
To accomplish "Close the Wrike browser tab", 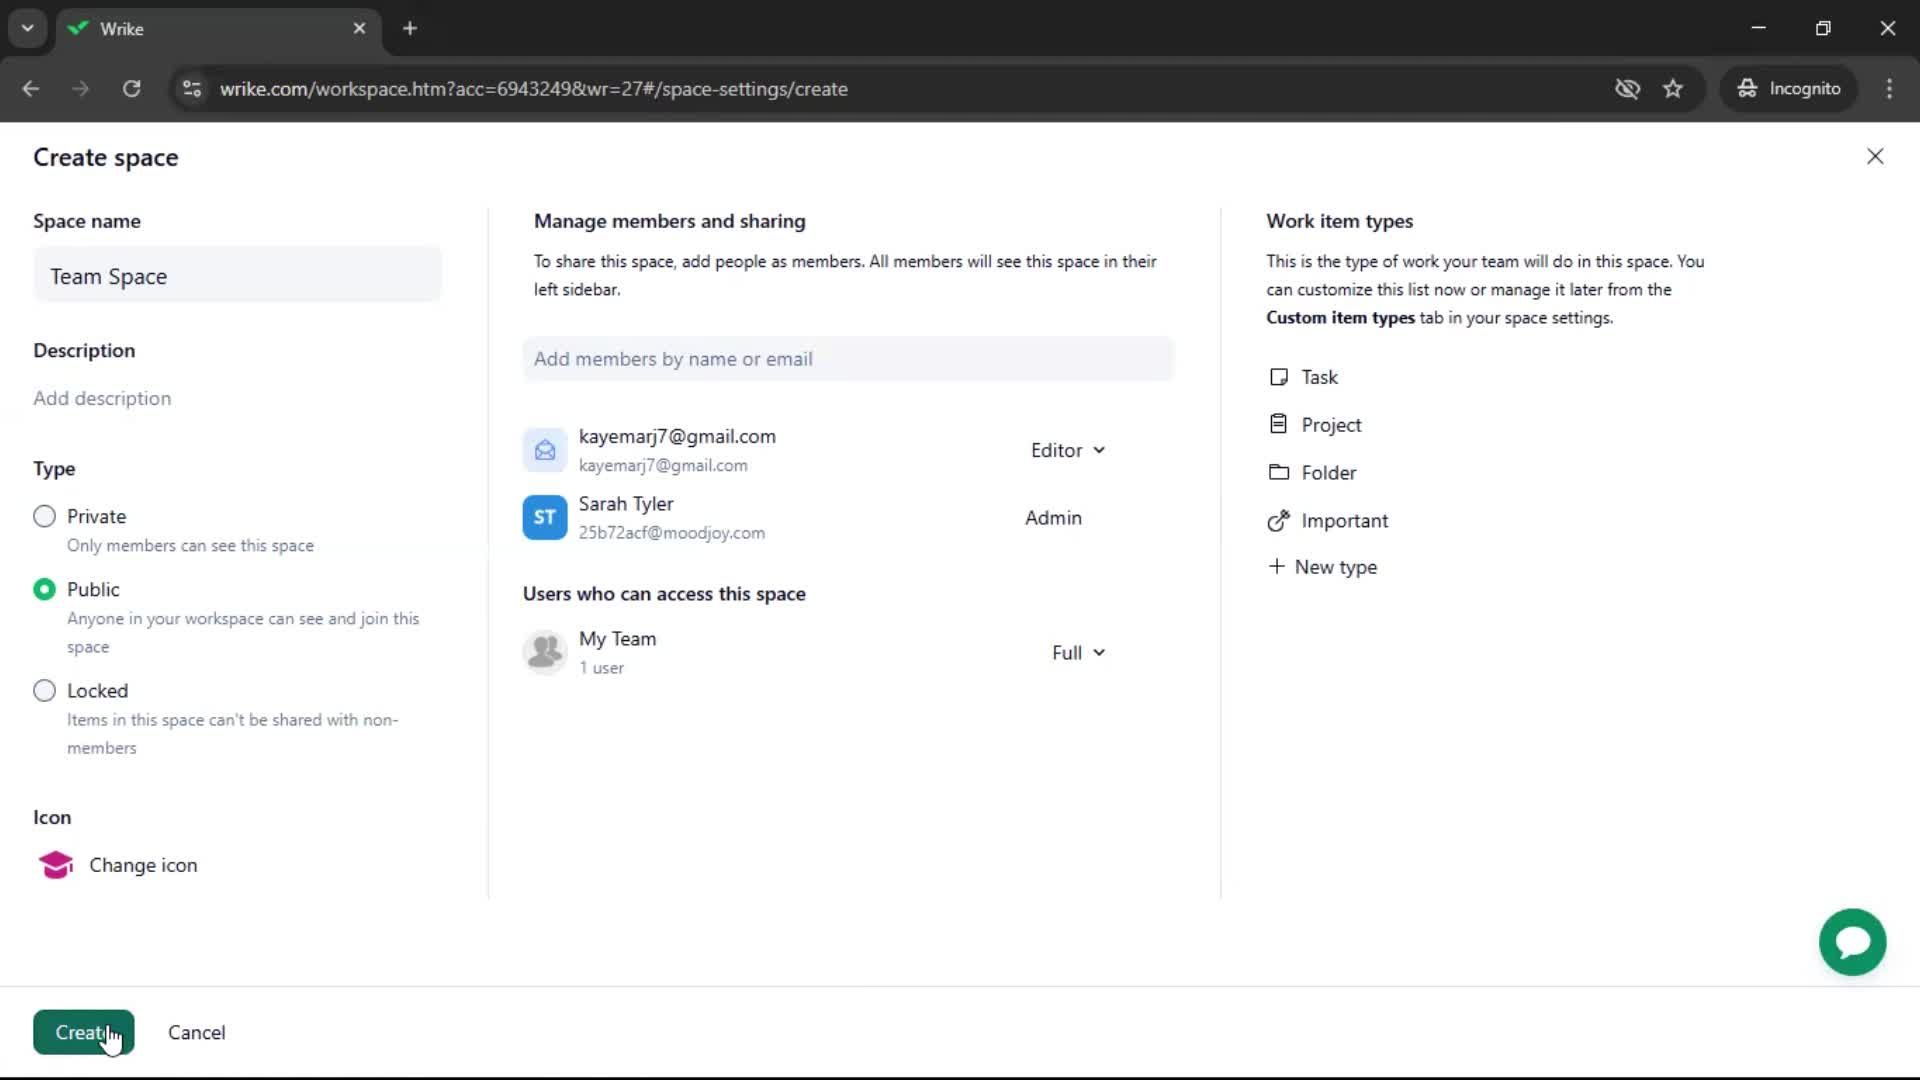I will tap(359, 28).
